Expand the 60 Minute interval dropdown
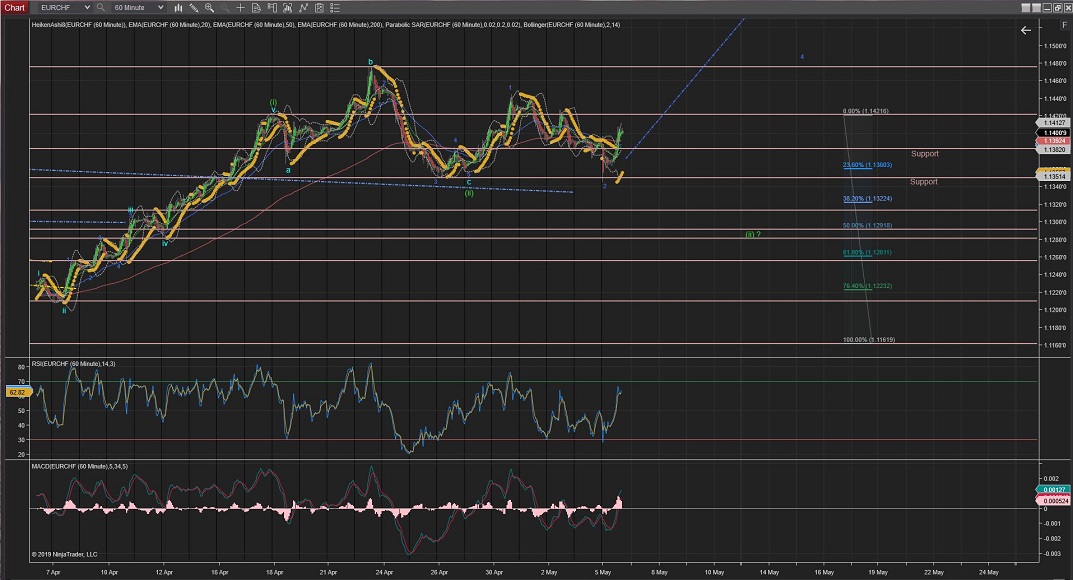This screenshot has height=580, width=1073. pos(160,7)
